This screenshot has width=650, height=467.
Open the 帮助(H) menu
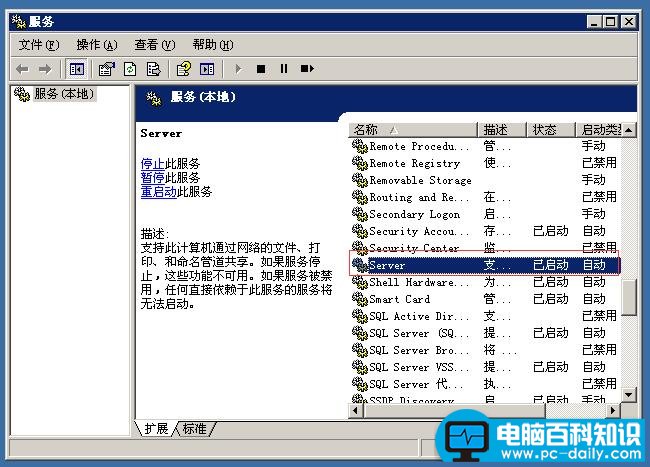pyautogui.click(x=213, y=45)
